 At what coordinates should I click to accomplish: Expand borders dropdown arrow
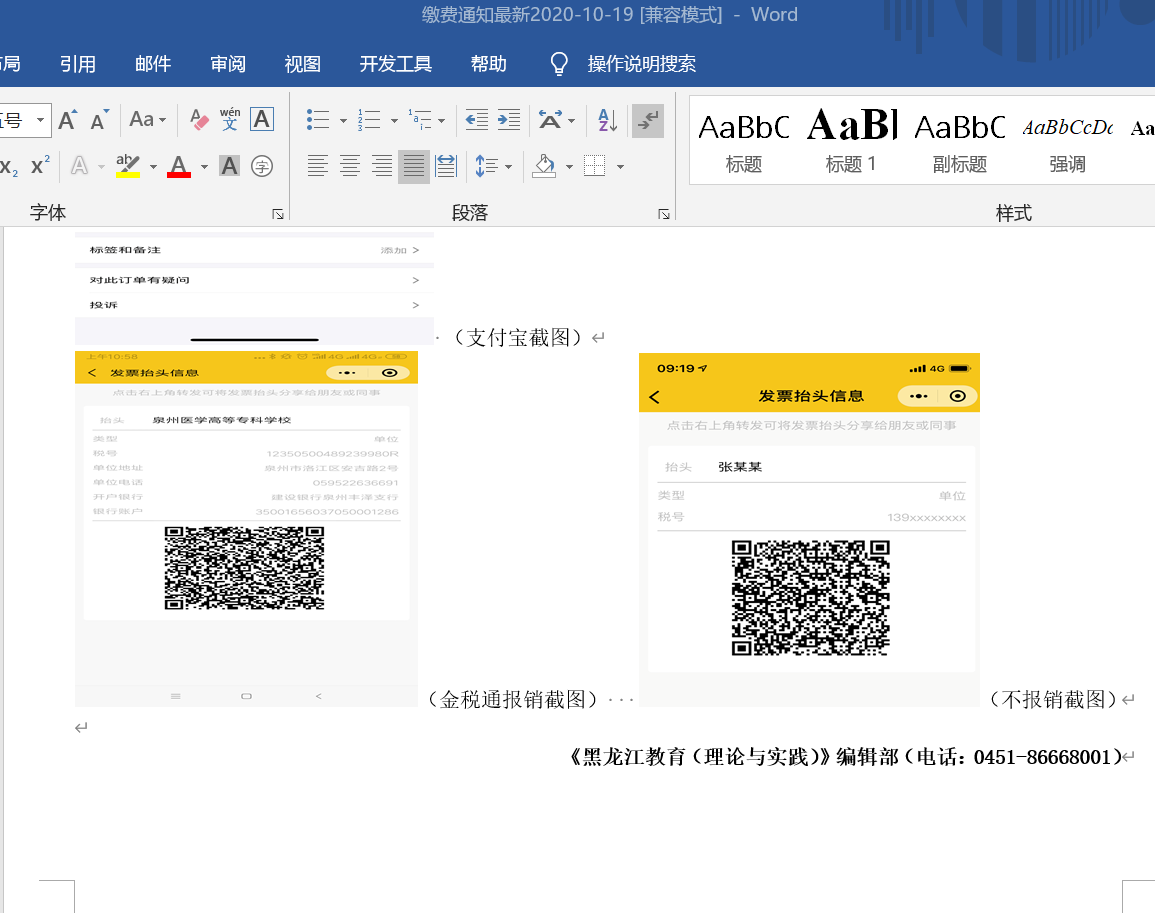tap(620, 167)
